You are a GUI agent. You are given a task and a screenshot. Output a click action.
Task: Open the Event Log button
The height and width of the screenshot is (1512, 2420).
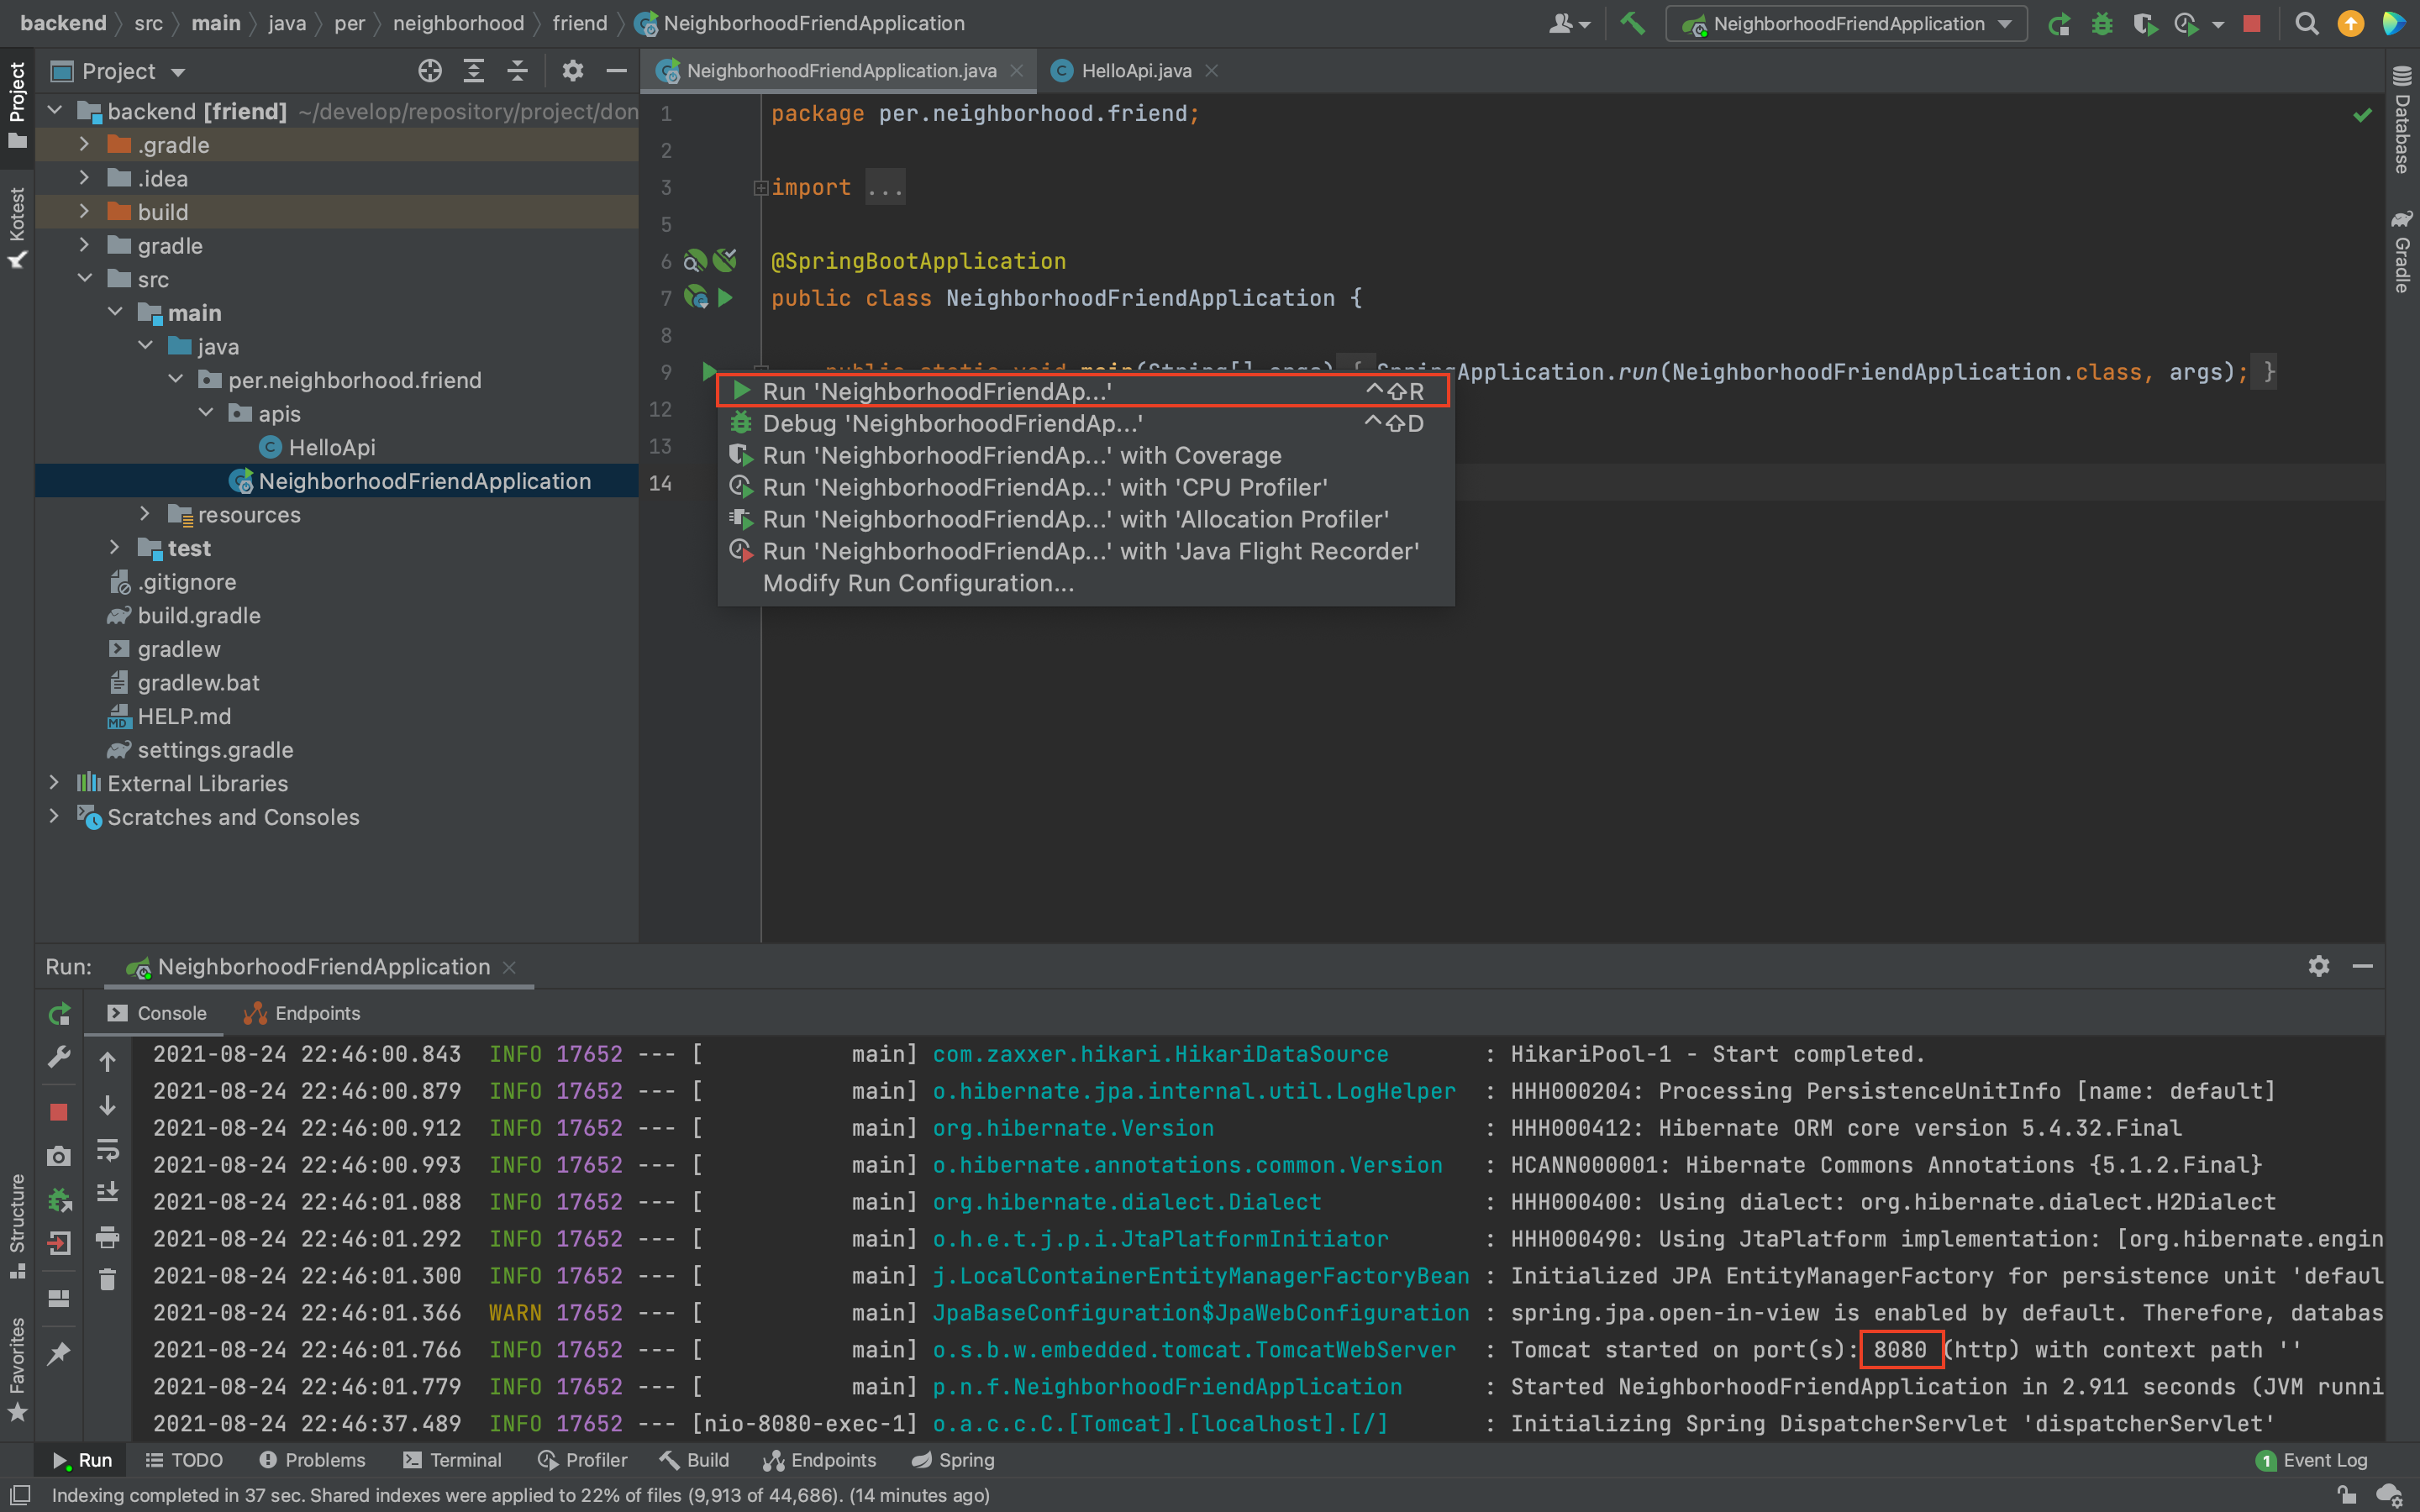click(x=2312, y=1460)
